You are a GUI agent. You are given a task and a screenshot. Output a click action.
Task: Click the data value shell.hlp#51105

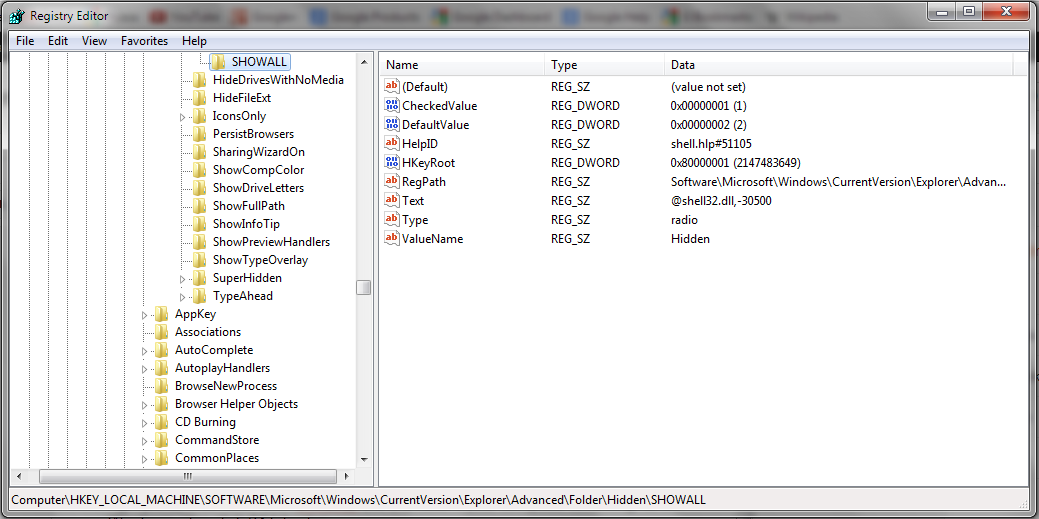pos(711,144)
